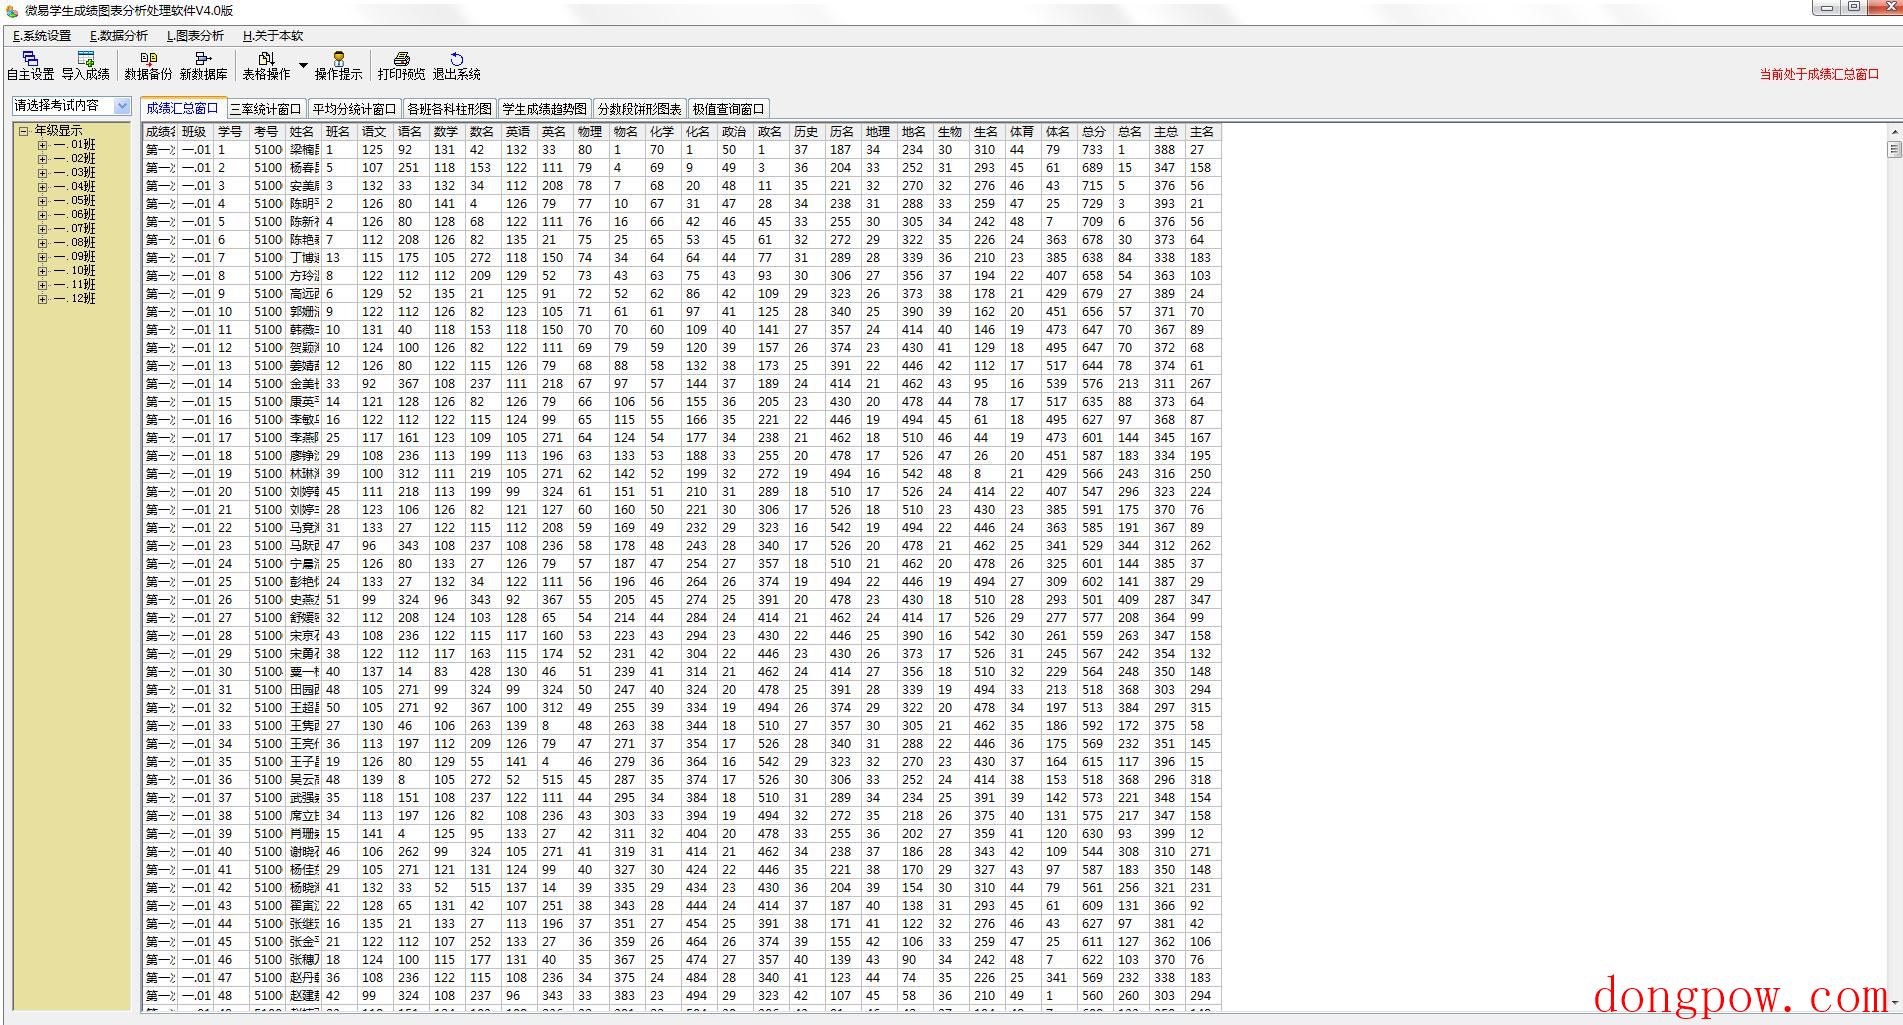Click the 退出系统 exit icon
The width and height of the screenshot is (1903, 1025).
(x=457, y=59)
